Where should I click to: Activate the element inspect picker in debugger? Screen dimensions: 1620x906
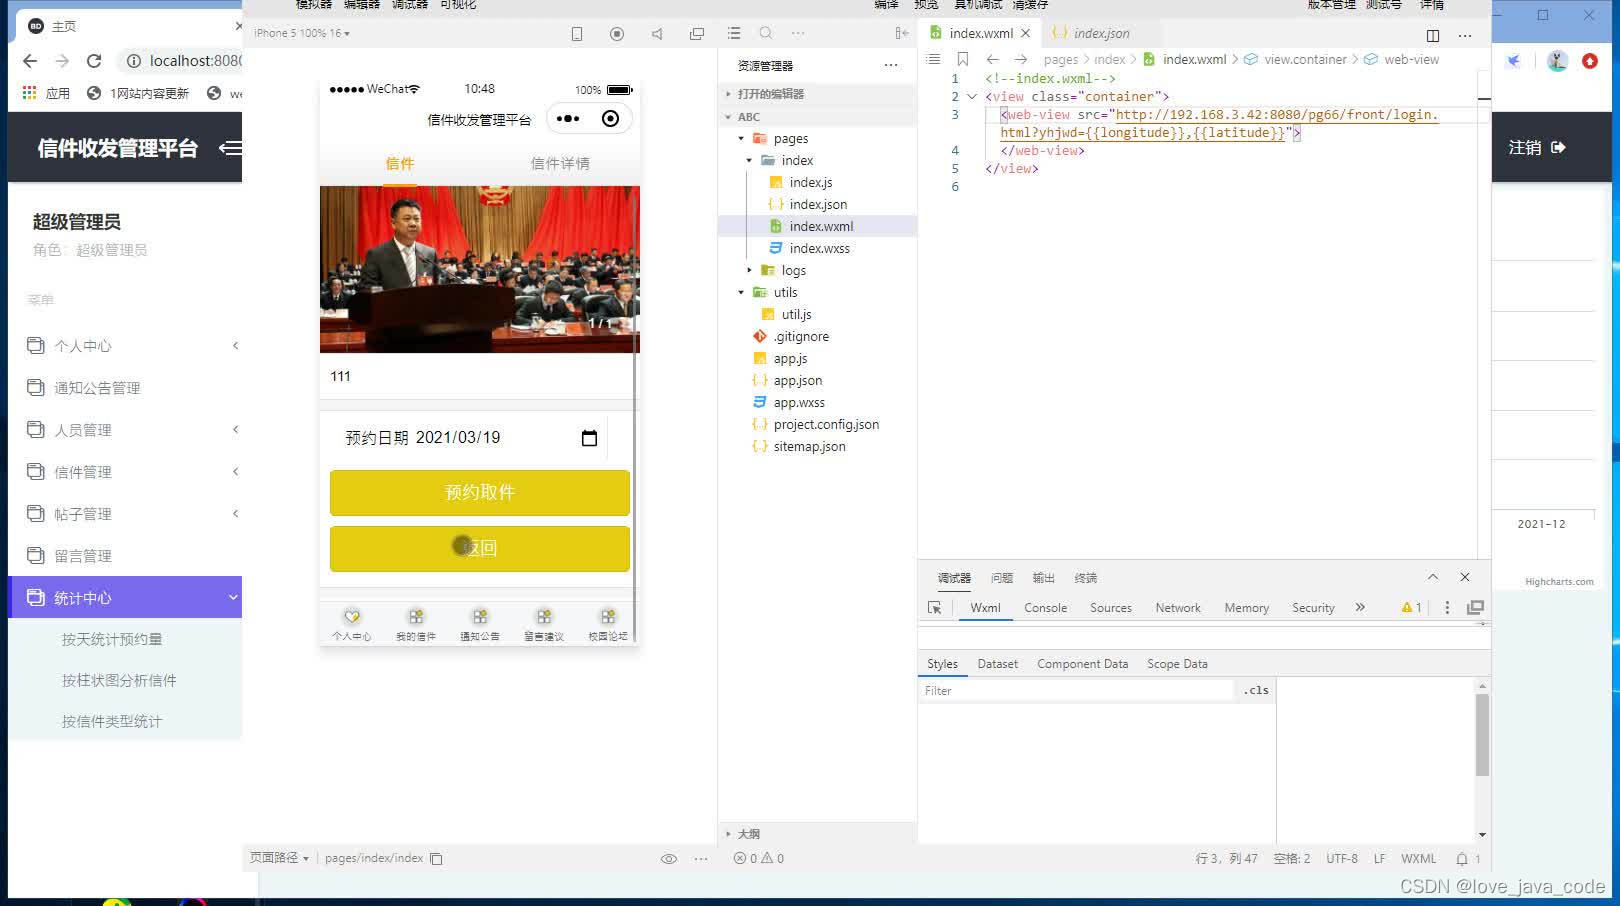click(935, 608)
